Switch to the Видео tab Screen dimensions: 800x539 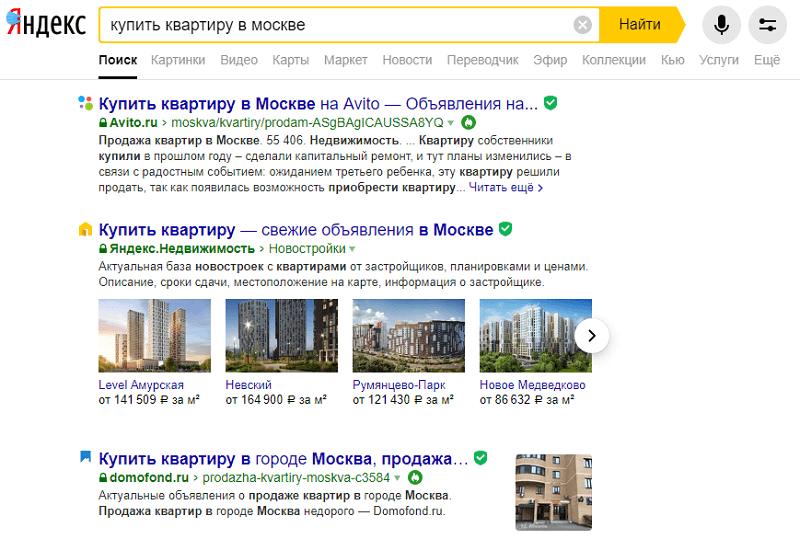coord(239,60)
